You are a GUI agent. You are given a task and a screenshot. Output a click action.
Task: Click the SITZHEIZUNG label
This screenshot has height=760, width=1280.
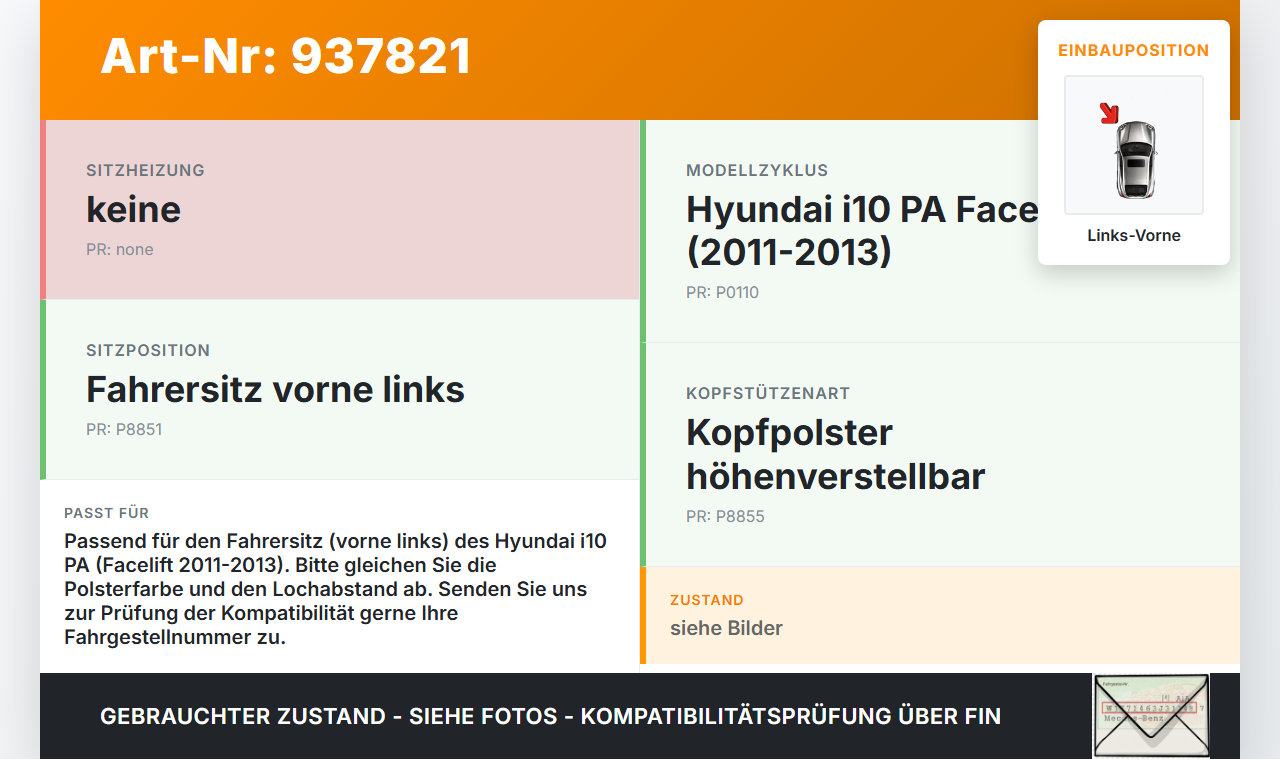[145, 170]
